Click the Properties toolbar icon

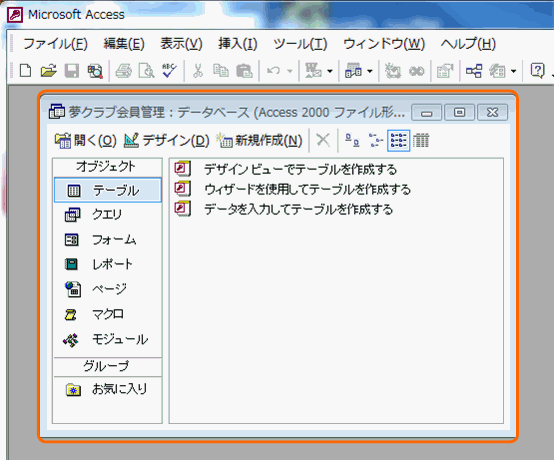pos(445,71)
